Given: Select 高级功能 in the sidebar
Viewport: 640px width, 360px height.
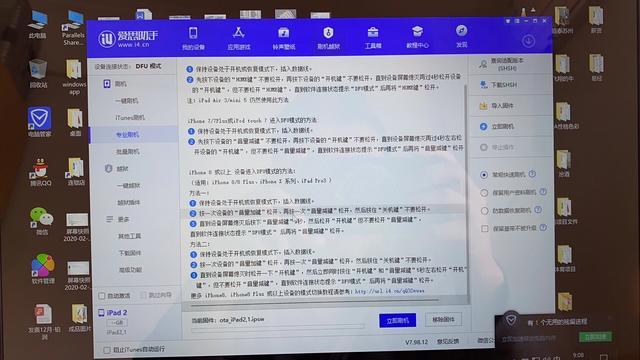Looking at the screenshot, I should [131, 270].
